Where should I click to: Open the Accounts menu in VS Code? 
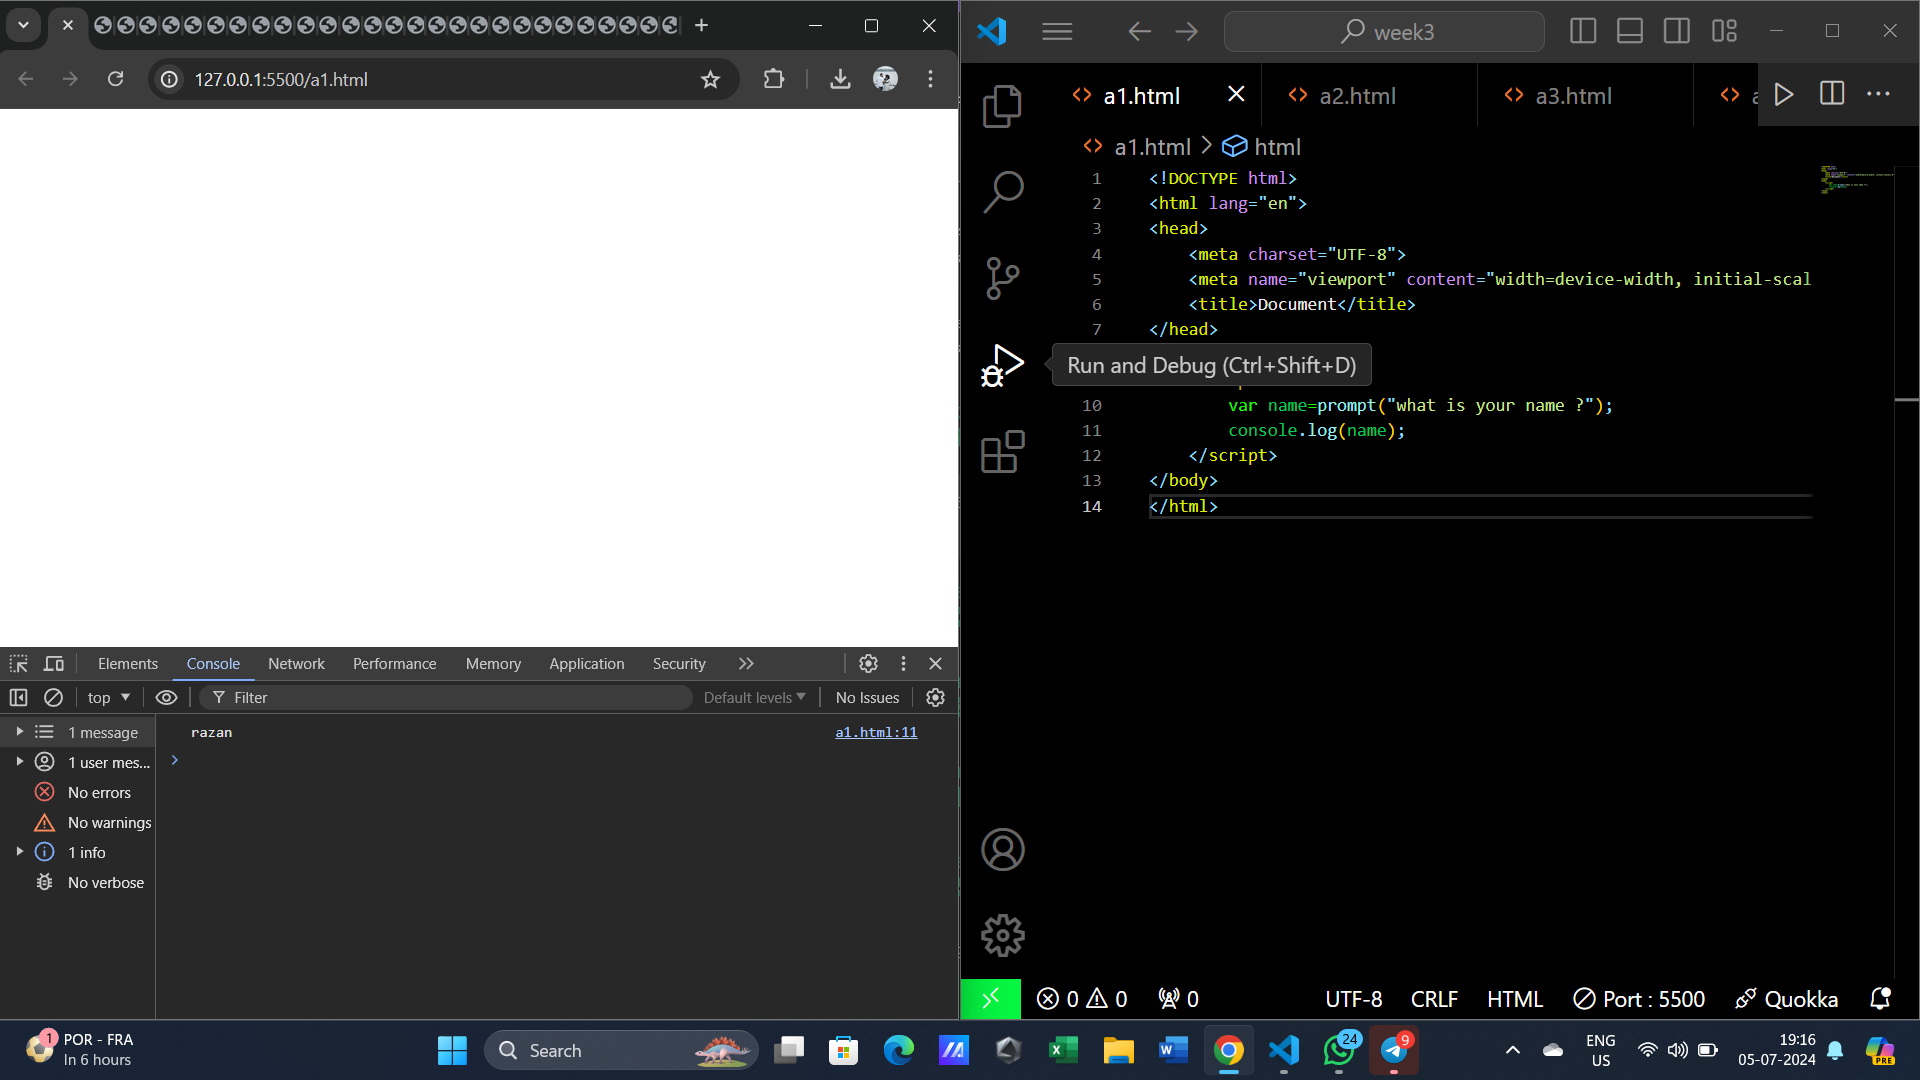1002,850
